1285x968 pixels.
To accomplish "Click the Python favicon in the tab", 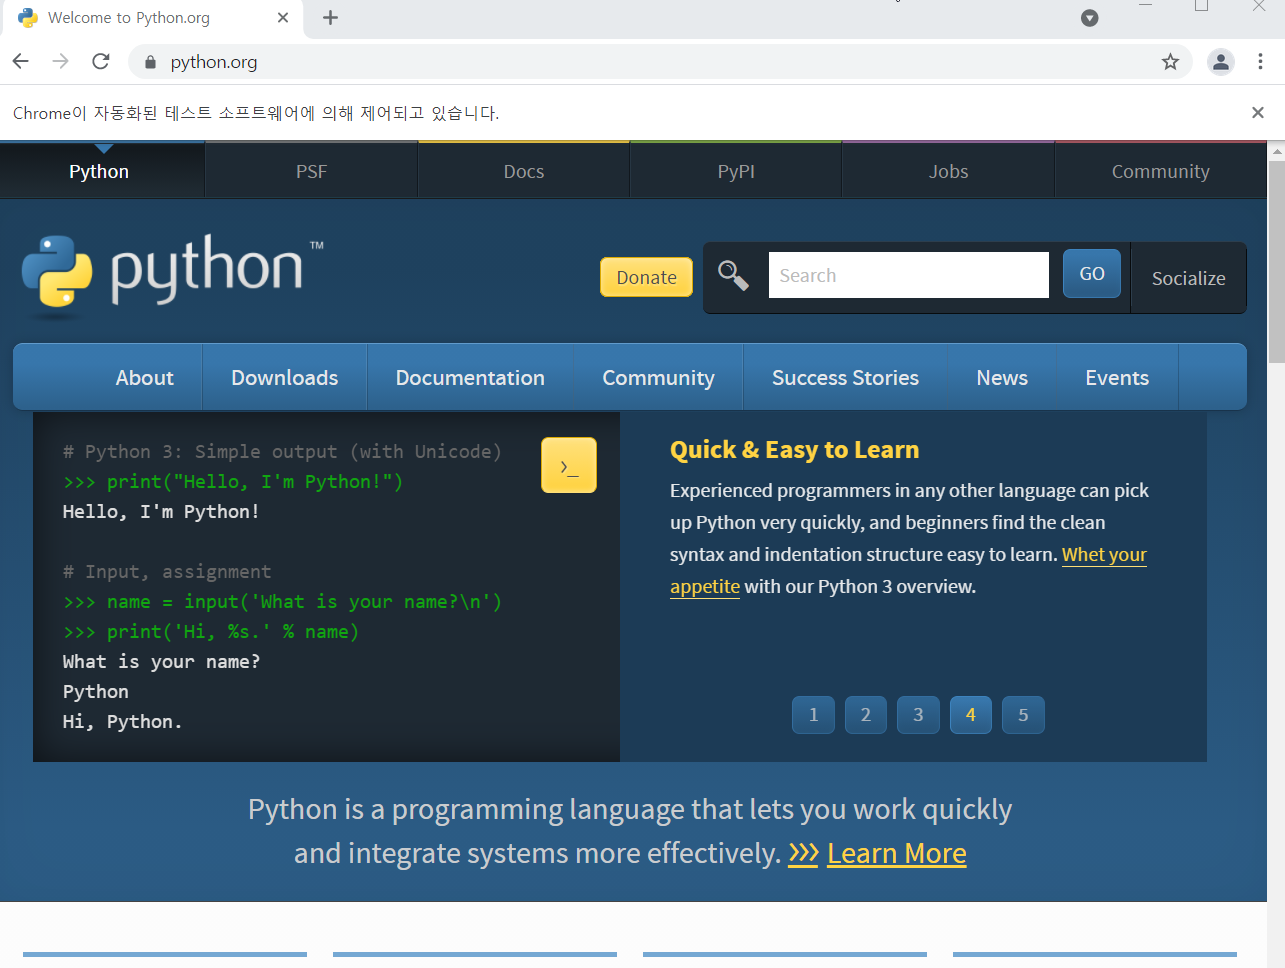I will point(28,18).
